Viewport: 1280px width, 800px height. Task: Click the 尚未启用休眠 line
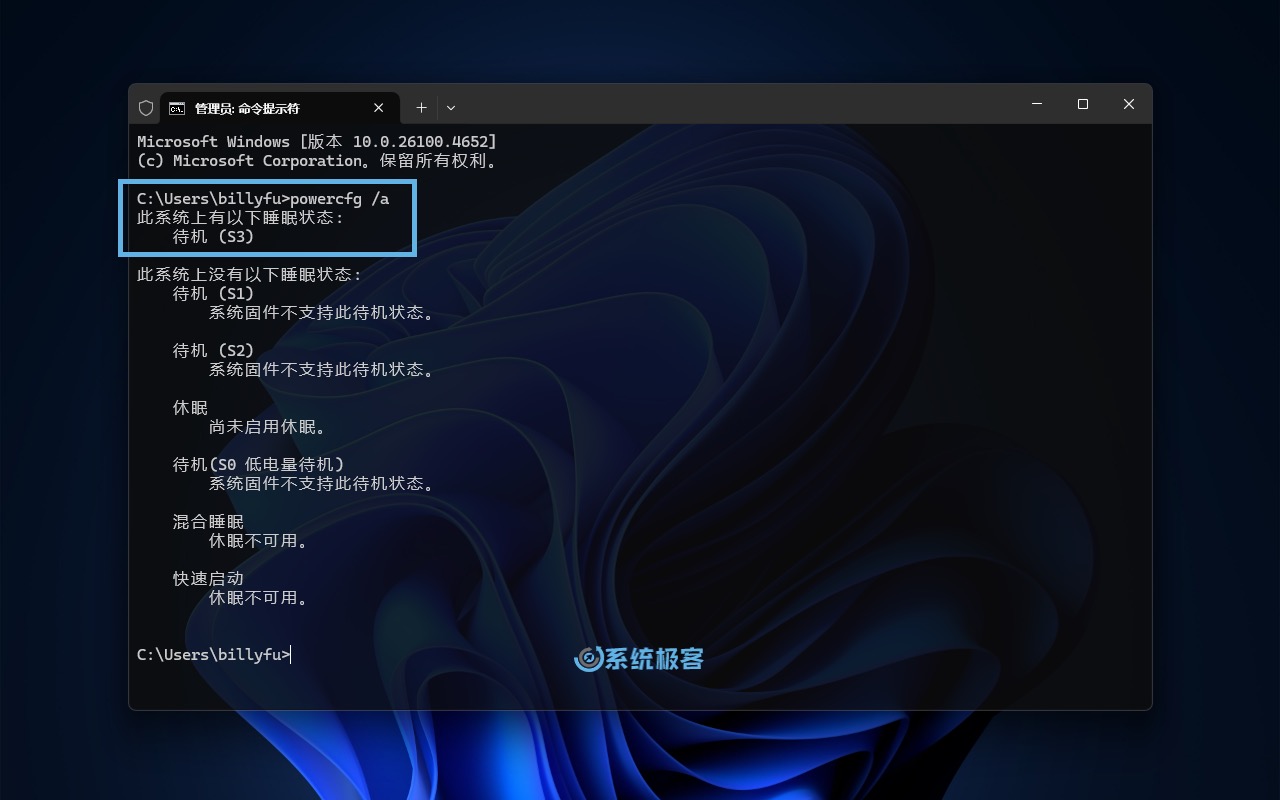(267, 427)
